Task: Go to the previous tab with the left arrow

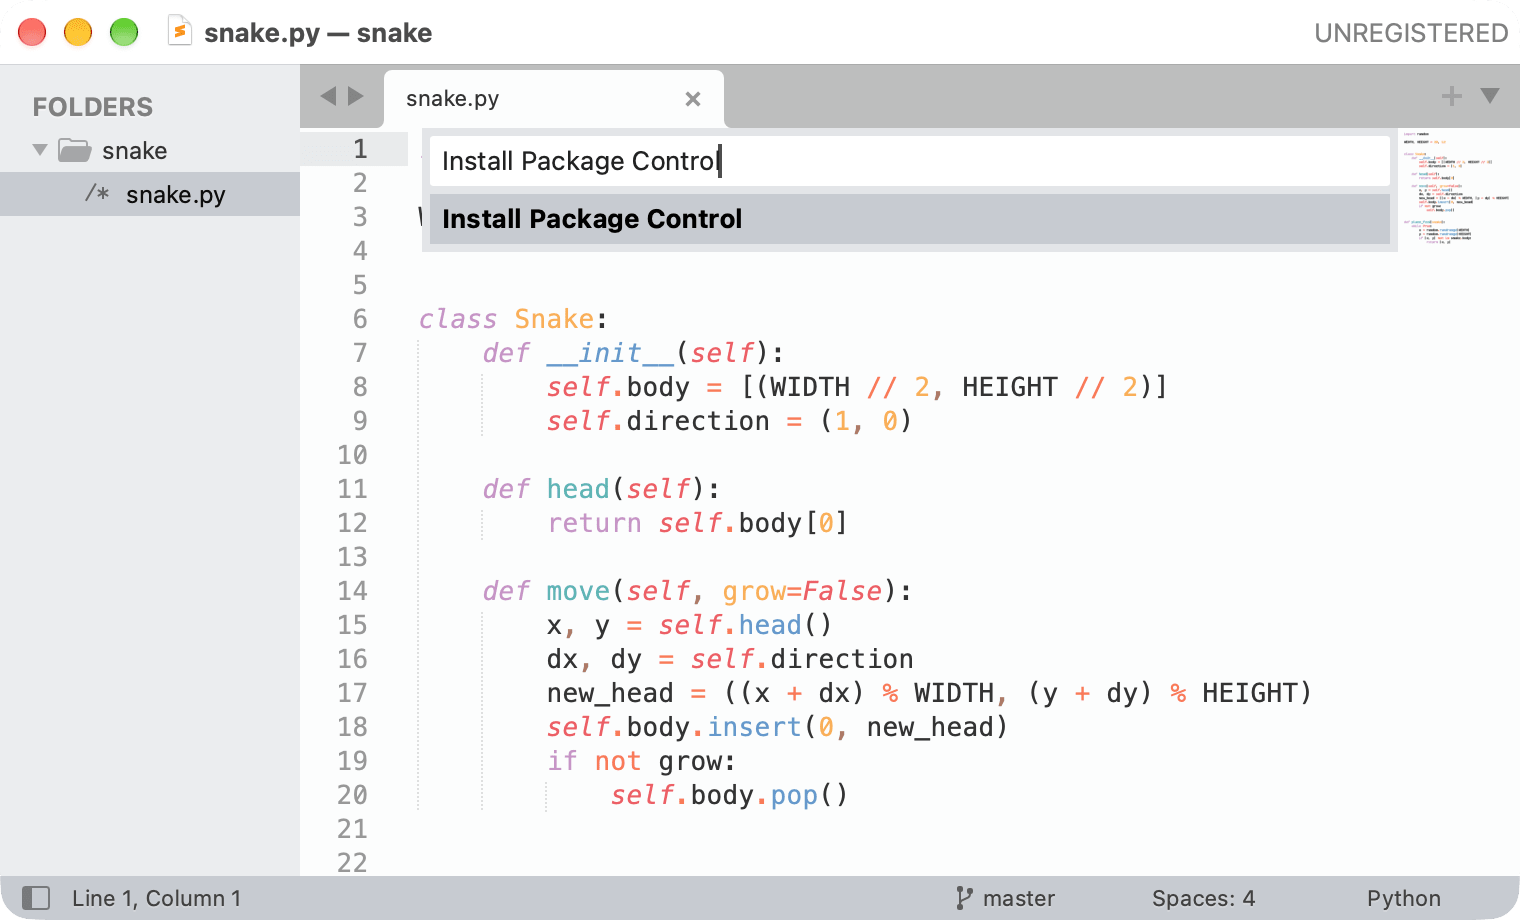Action: [x=328, y=96]
